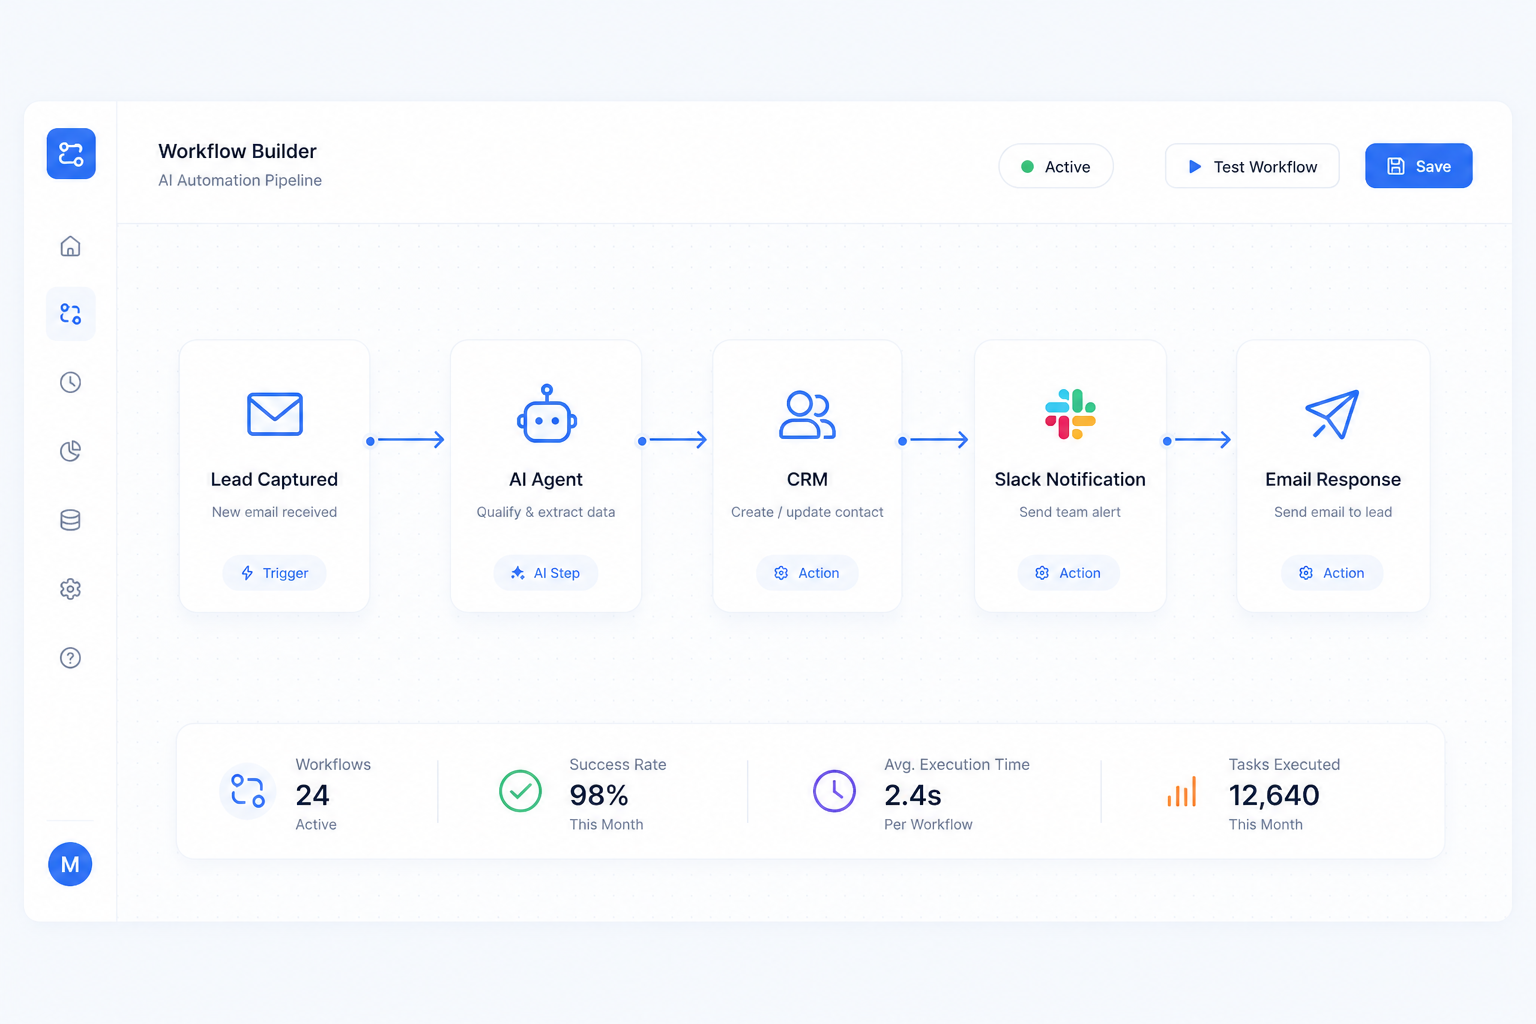The height and width of the screenshot is (1024, 1536).
Task: Click 'AI Automation Pipeline' subtitle
Action: tap(240, 180)
